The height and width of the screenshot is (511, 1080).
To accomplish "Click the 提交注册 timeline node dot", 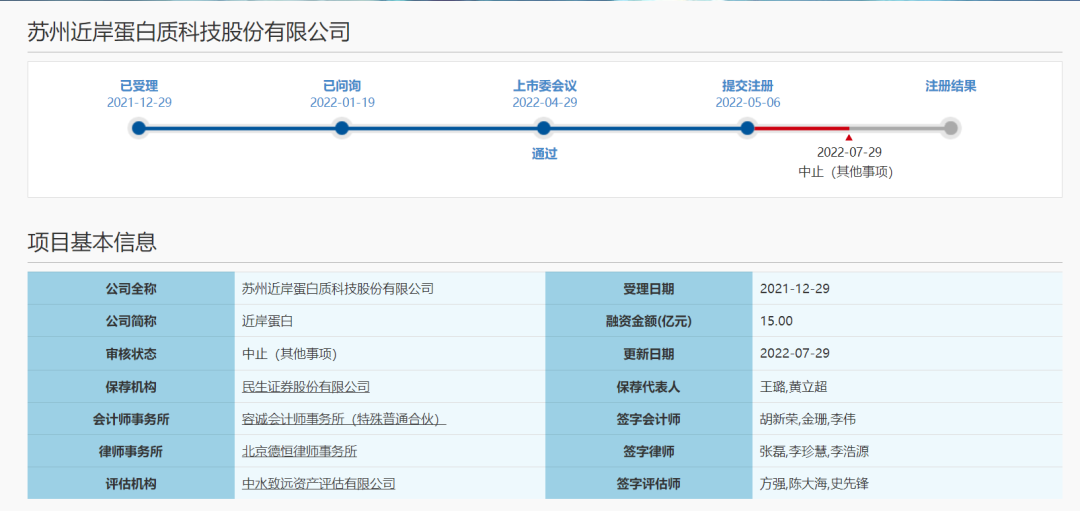I will click(x=747, y=128).
